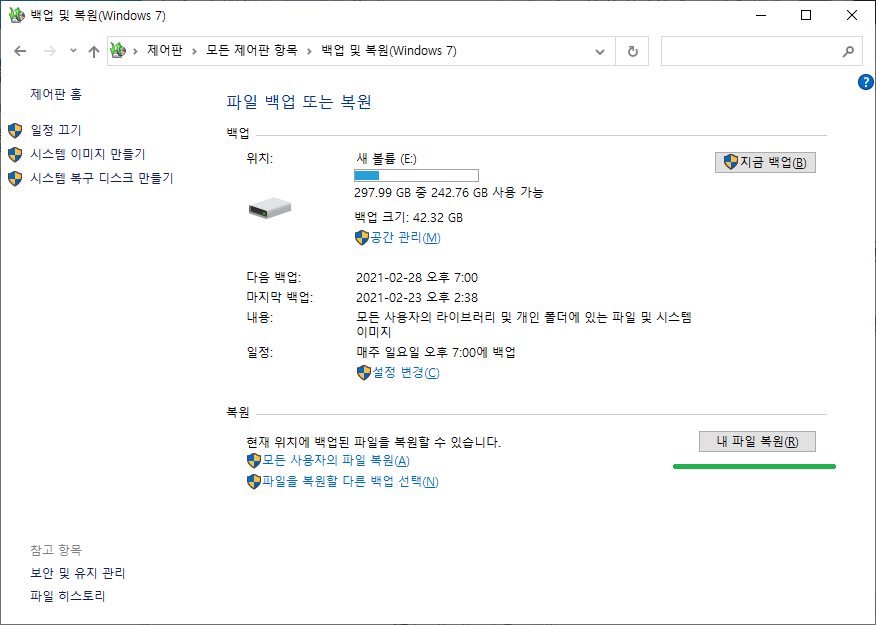This screenshot has height=625, width=876.
Task: Click the E: drive usage bar
Action: click(416, 175)
